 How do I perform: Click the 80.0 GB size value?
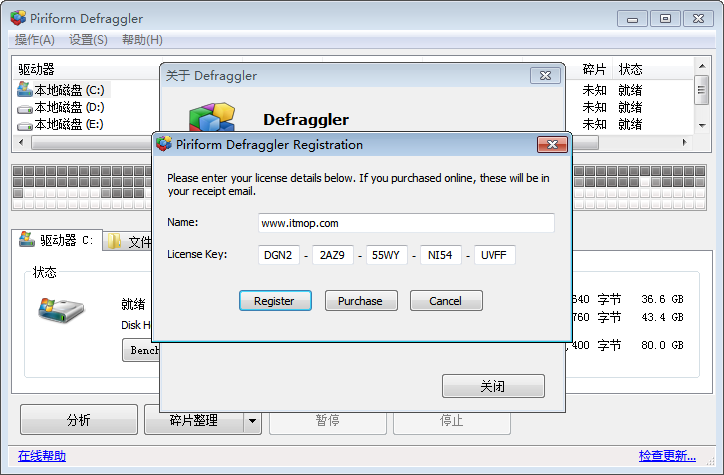(662, 345)
